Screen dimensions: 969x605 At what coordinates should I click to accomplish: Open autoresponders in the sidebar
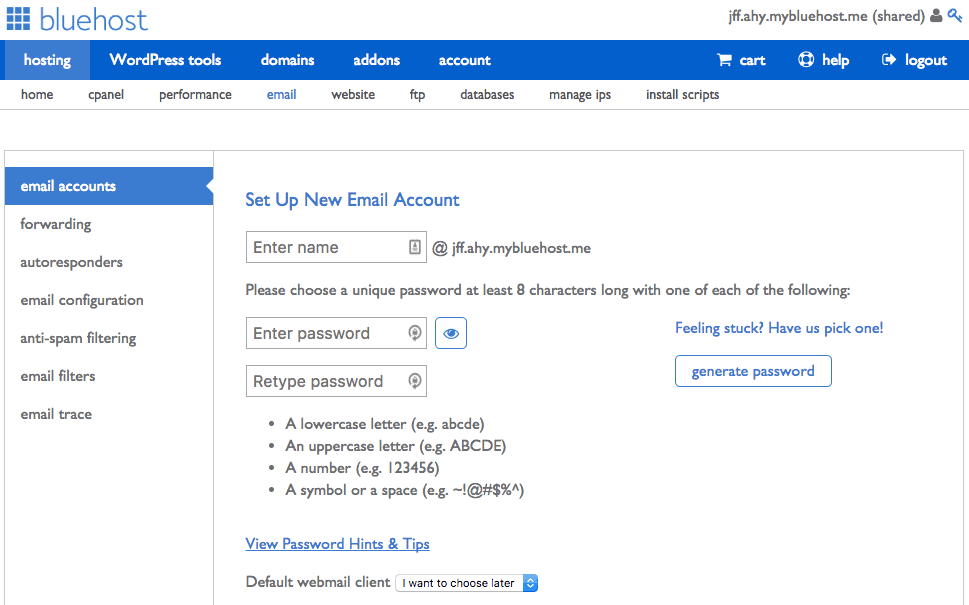pyautogui.click(x=71, y=262)
